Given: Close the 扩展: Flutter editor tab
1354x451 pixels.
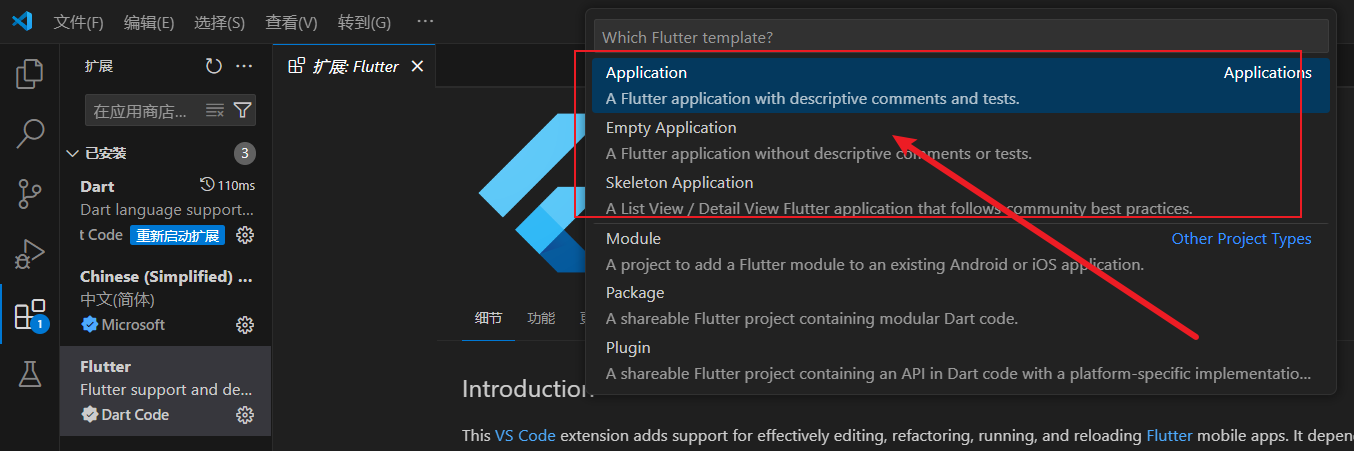Looking at the screenshot, I should [x=418, y=66].
